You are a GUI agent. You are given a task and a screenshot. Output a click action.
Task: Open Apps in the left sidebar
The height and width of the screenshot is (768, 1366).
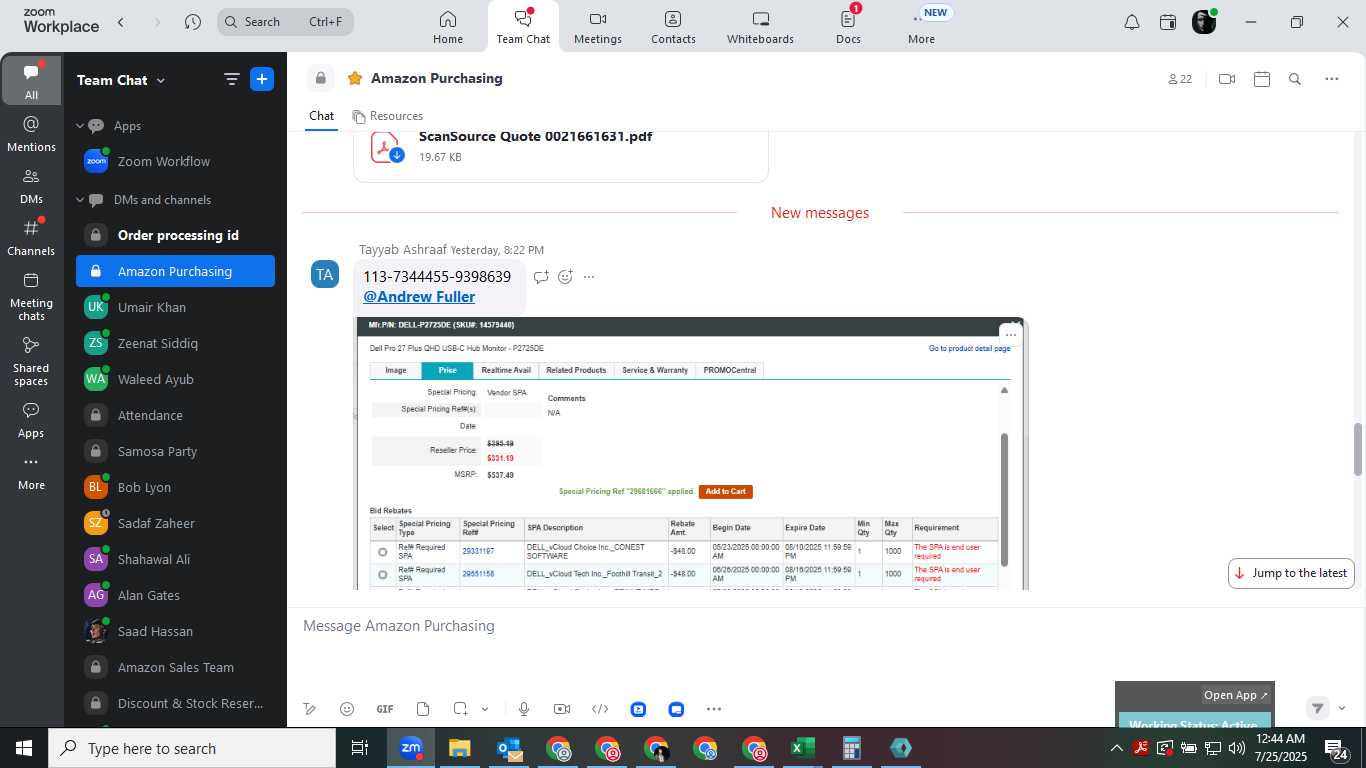click(31, 420)
